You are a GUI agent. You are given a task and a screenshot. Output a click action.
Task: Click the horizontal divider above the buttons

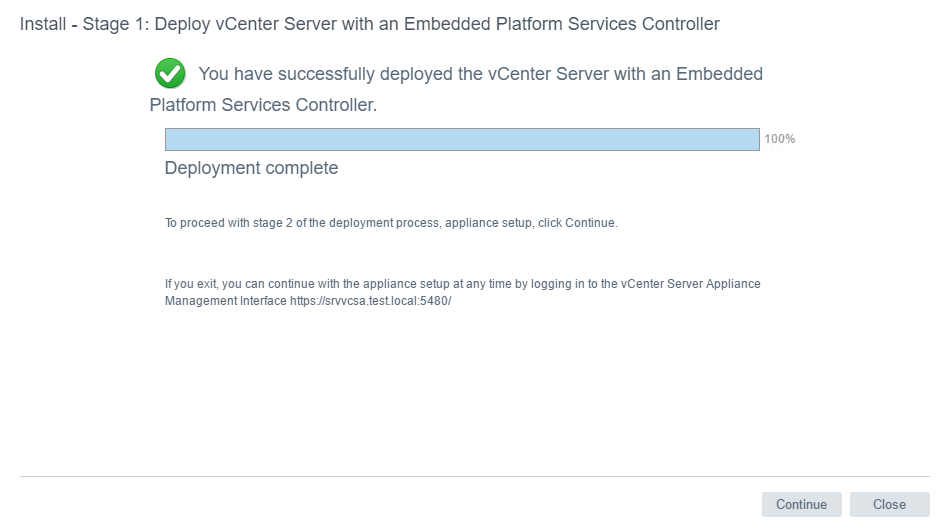pos(475,477)
